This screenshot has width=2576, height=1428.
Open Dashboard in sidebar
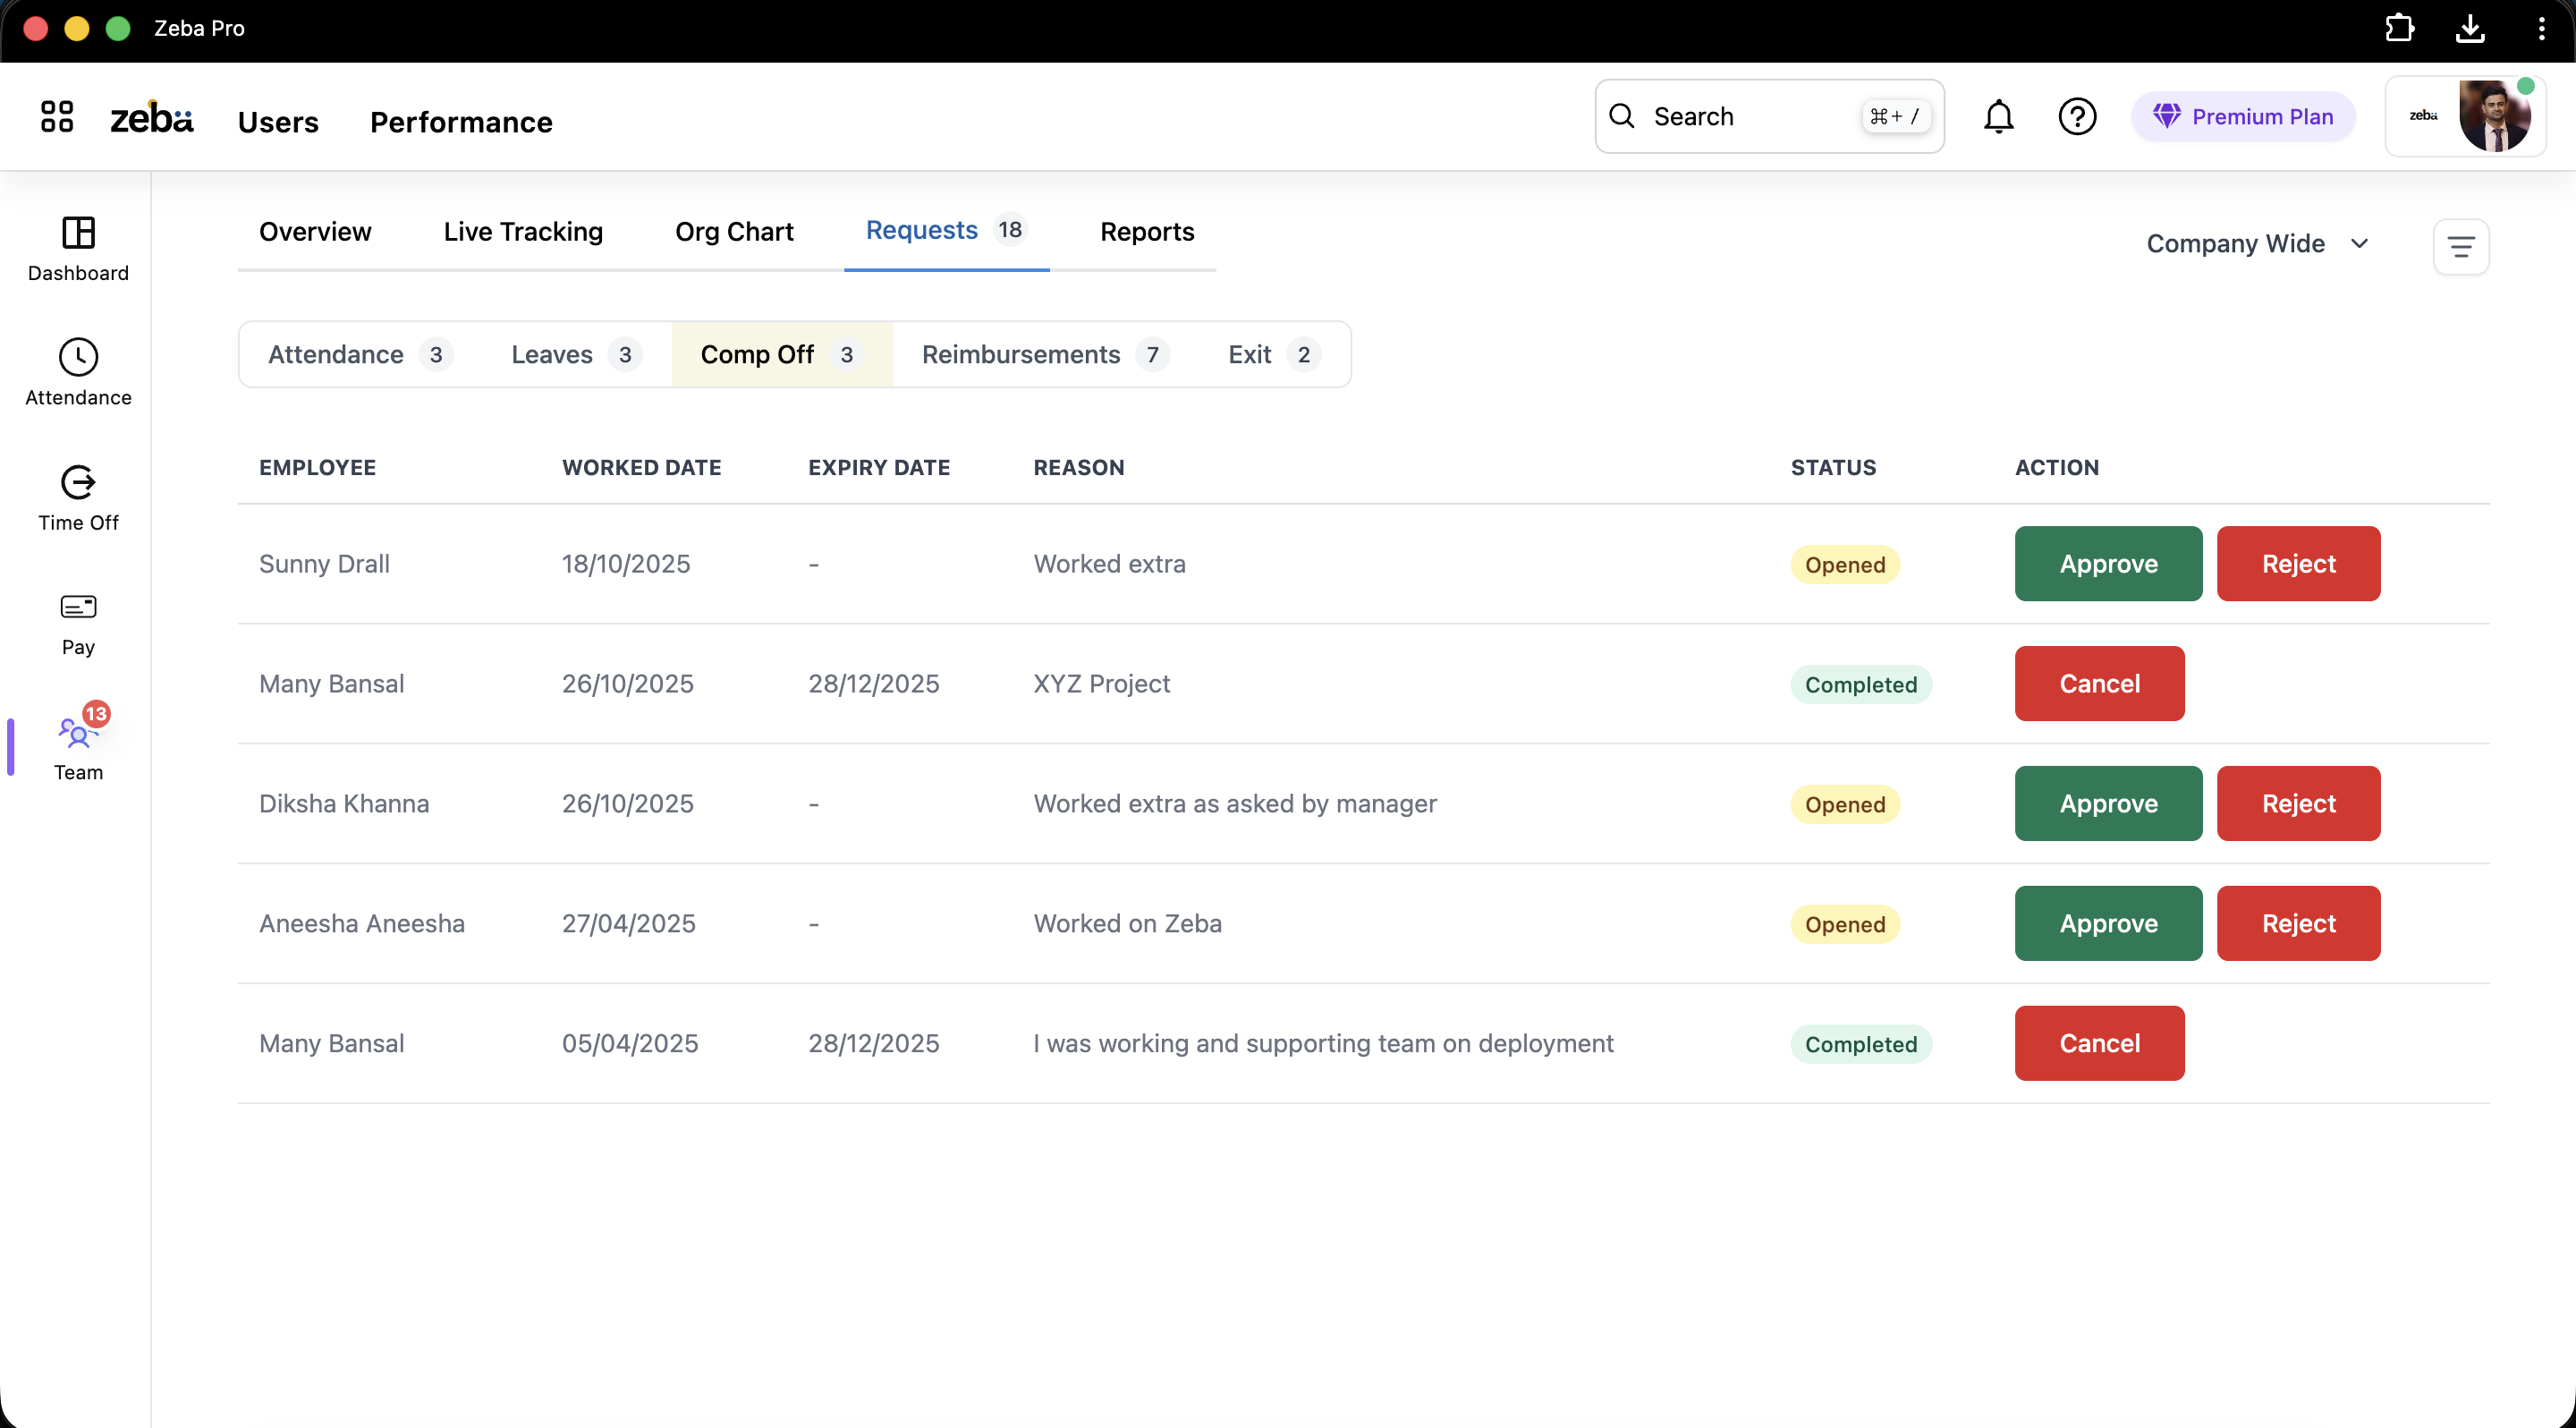[x=78, y=249]
